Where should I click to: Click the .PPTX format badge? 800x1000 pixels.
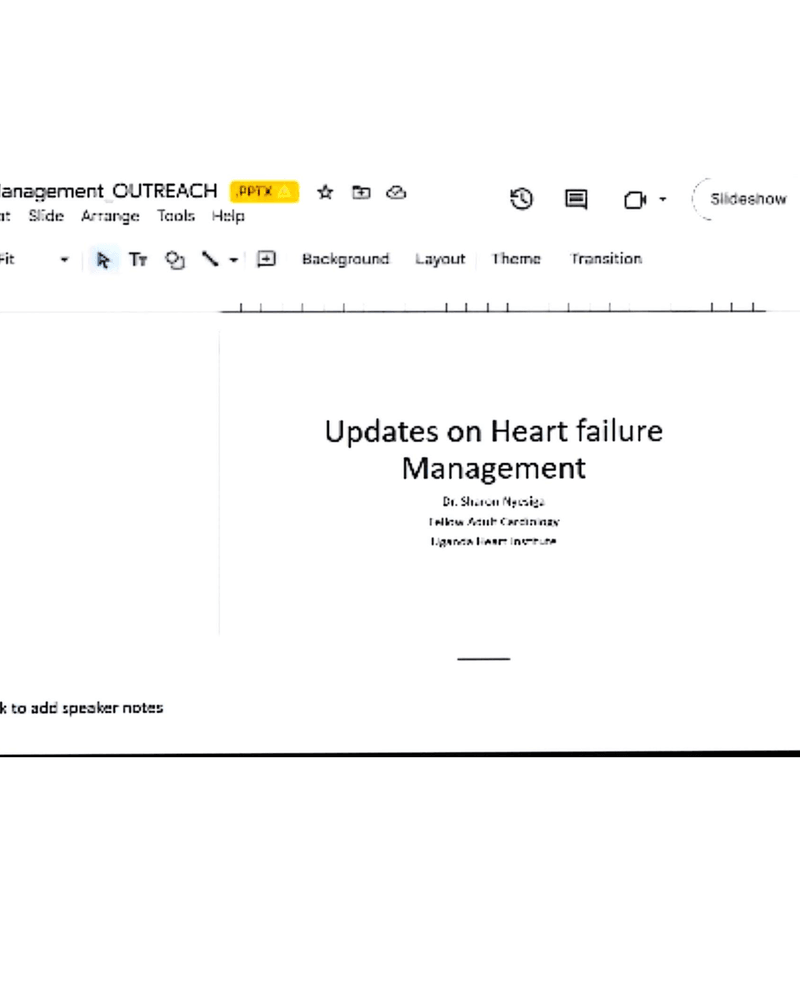click(x=264, y=191)
